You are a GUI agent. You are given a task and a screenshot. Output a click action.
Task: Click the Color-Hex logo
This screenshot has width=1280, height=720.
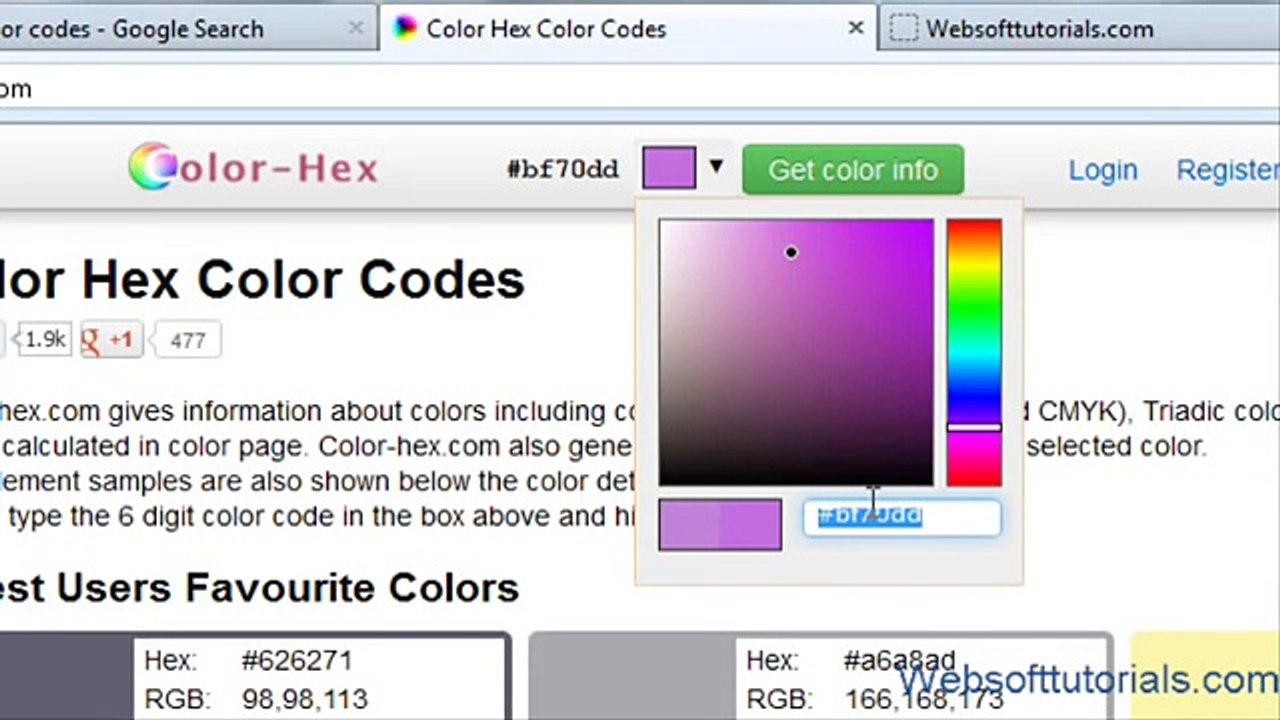(254, 167)
